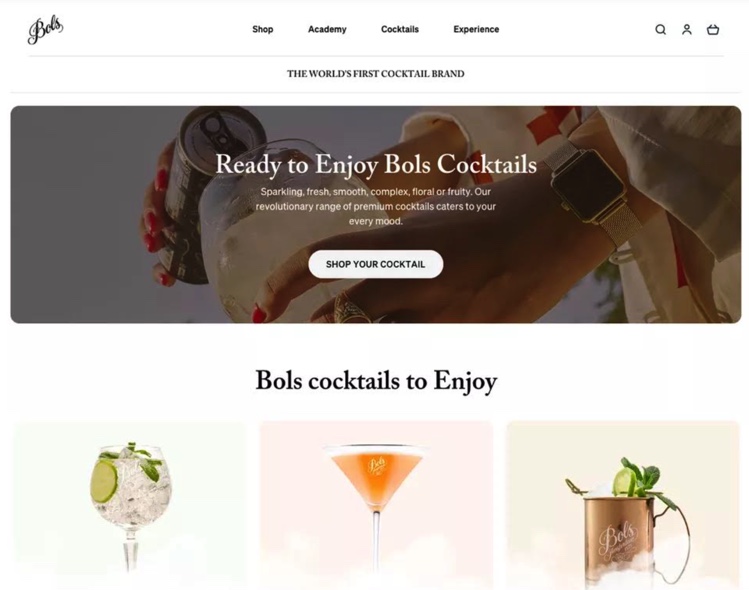Click the 'Bols cocktails to Enjoy' heading
Image resolution: width=749 pixels, height=590 pixels.
[376, 381]
